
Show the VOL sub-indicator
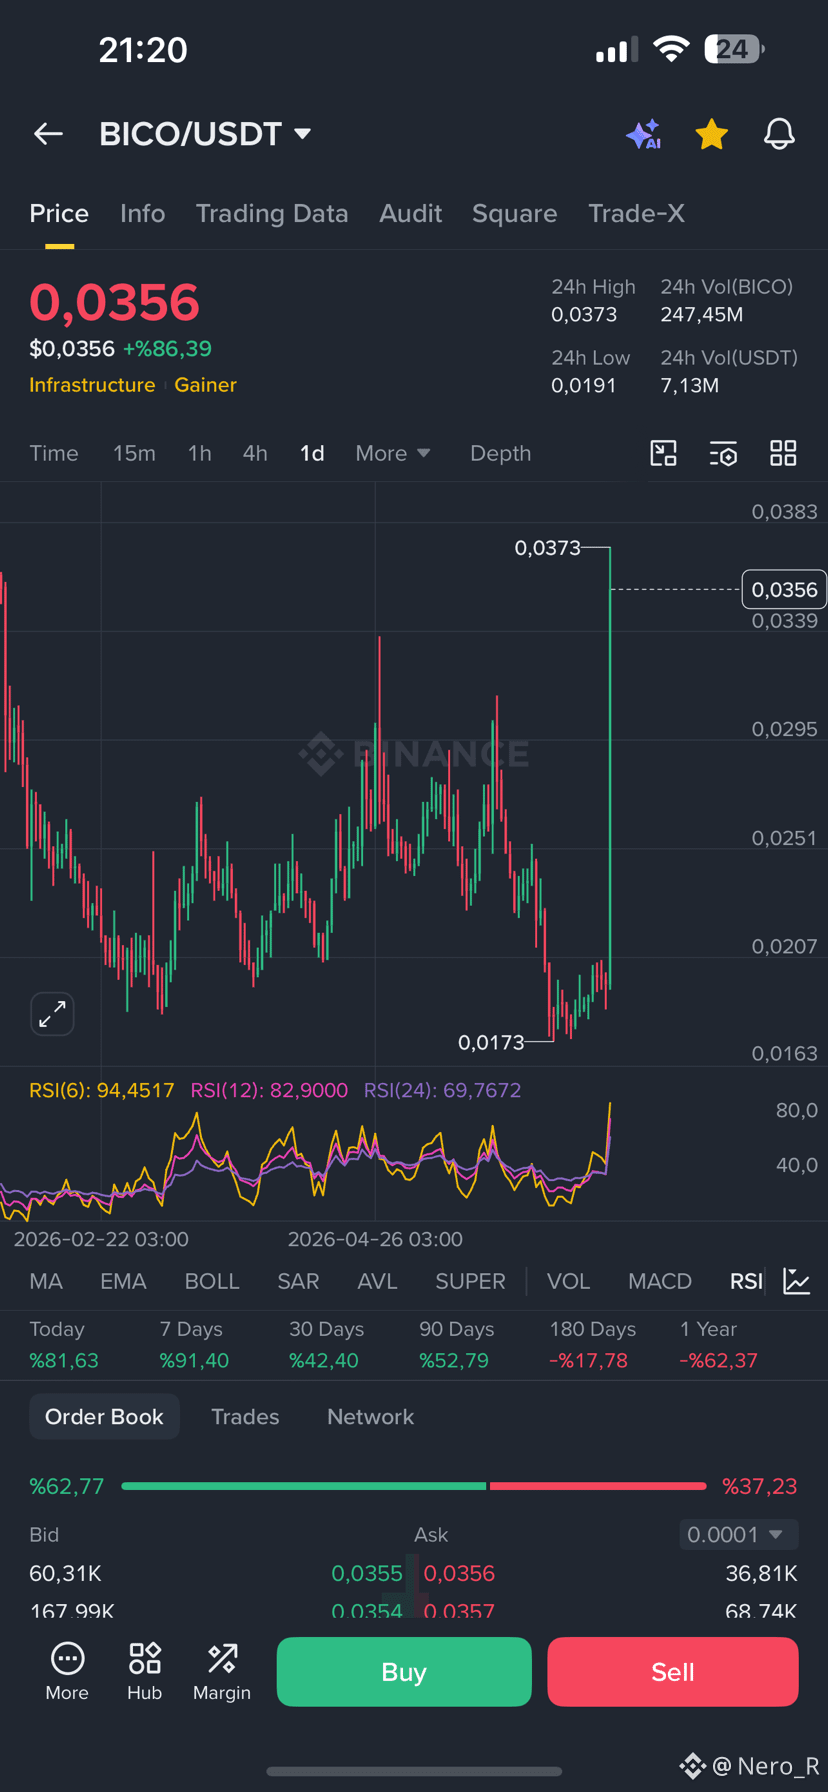click(568, 1281)
